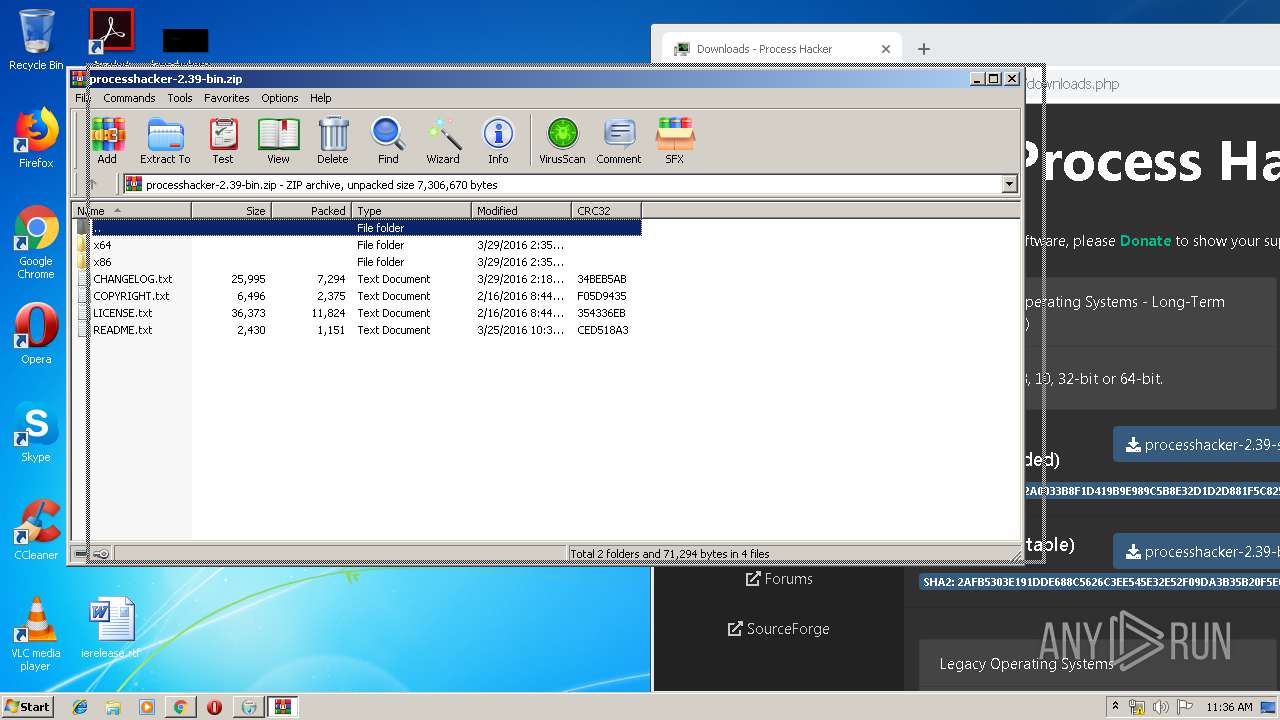This screenshot has height=720, width=1280.
Task: Click the Delete trash can icon
Action: (333, 141)
